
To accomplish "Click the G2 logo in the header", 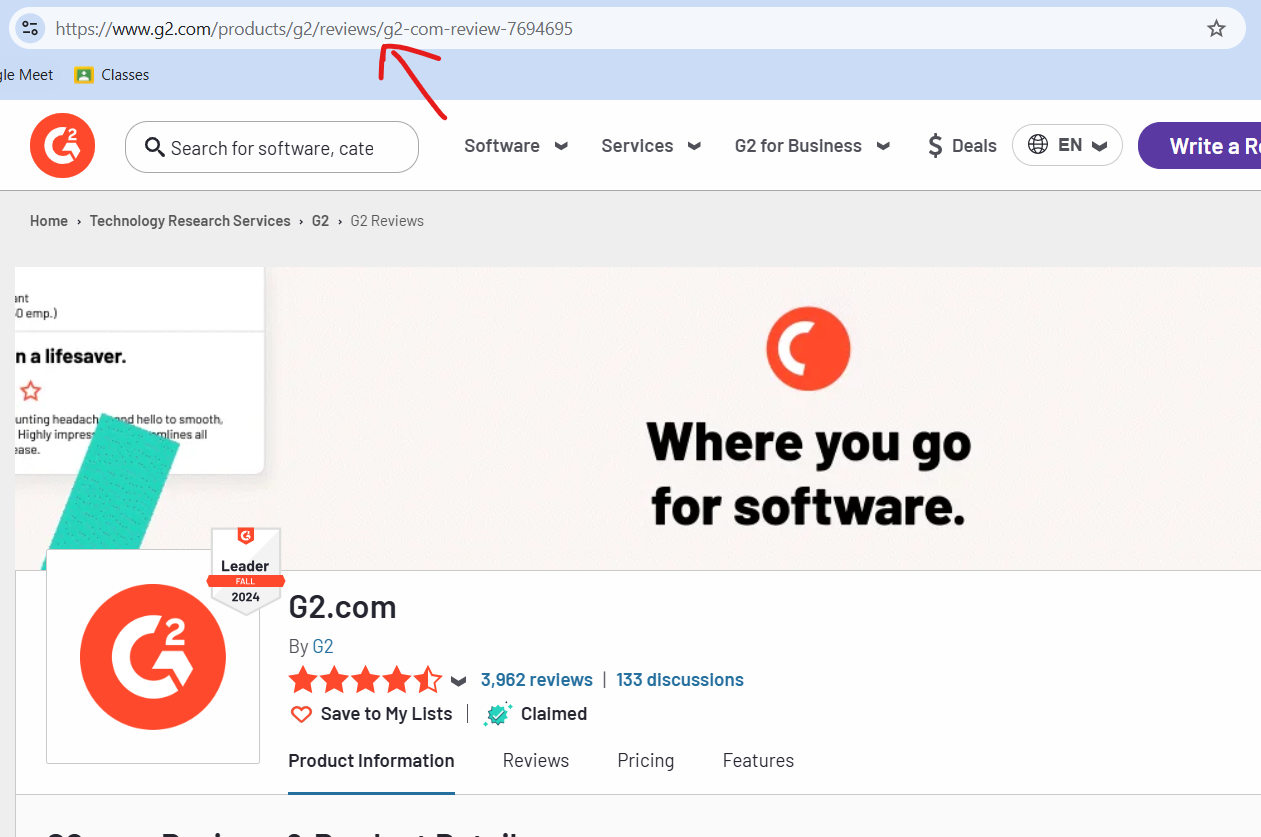I will pyautogui.click(x=62, y=146).
